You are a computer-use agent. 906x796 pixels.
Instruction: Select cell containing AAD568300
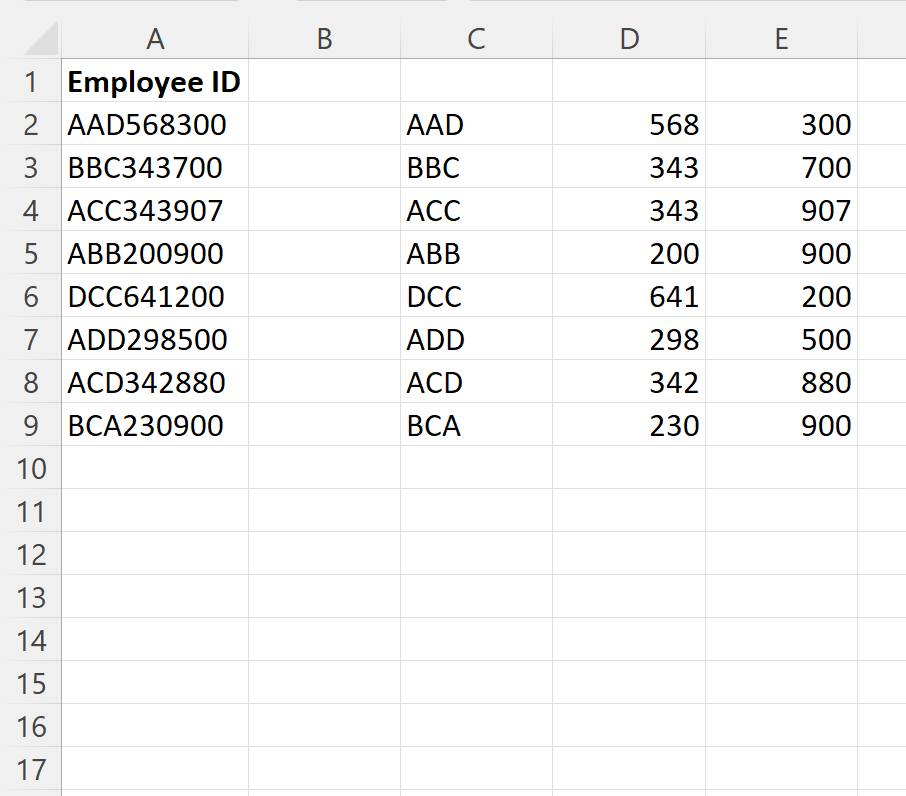coord(156,125)
